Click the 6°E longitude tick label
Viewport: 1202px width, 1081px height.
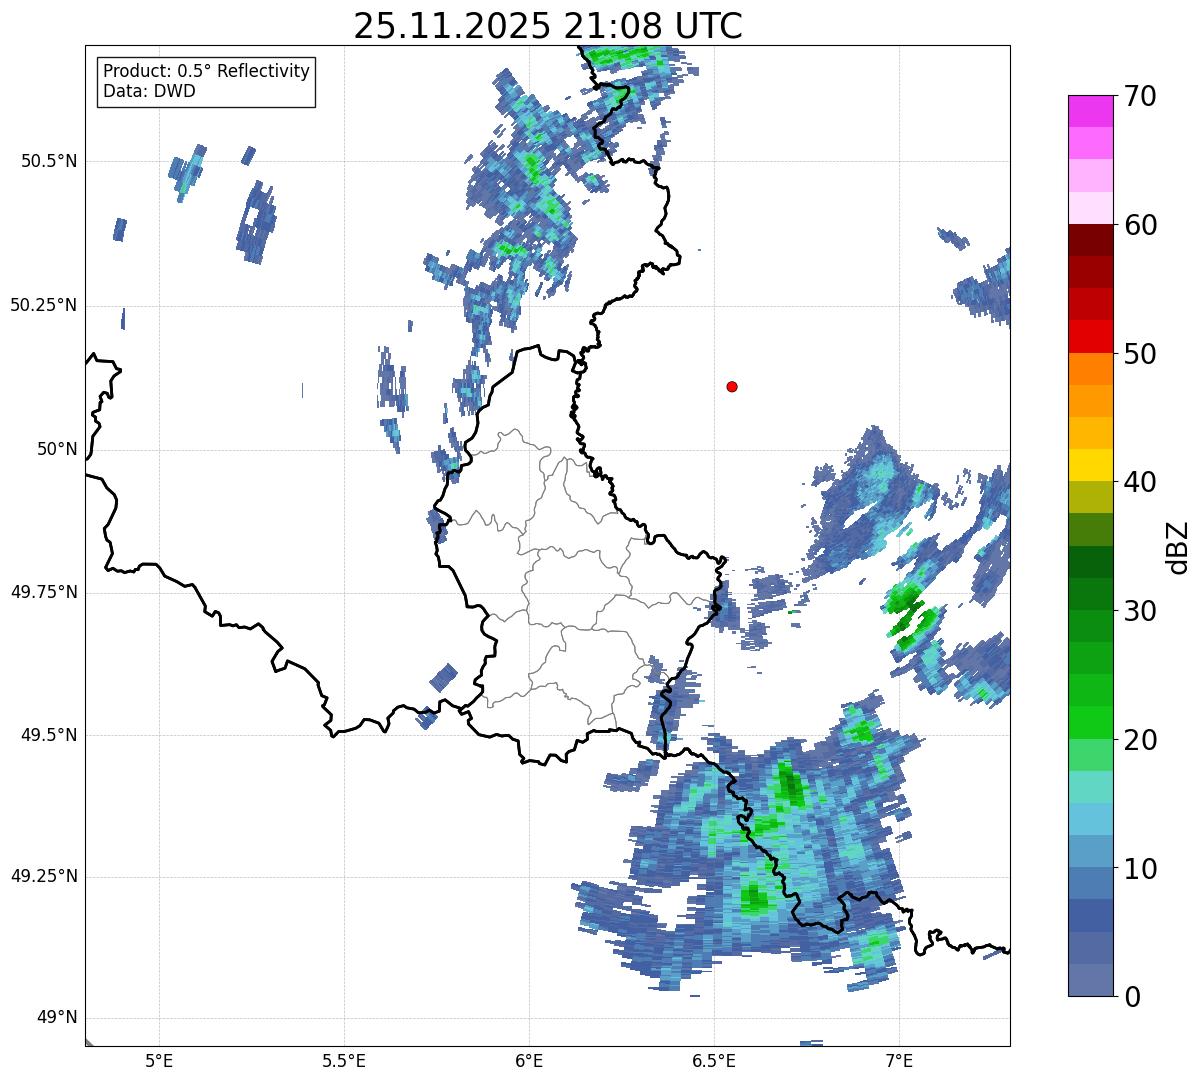529,1059
